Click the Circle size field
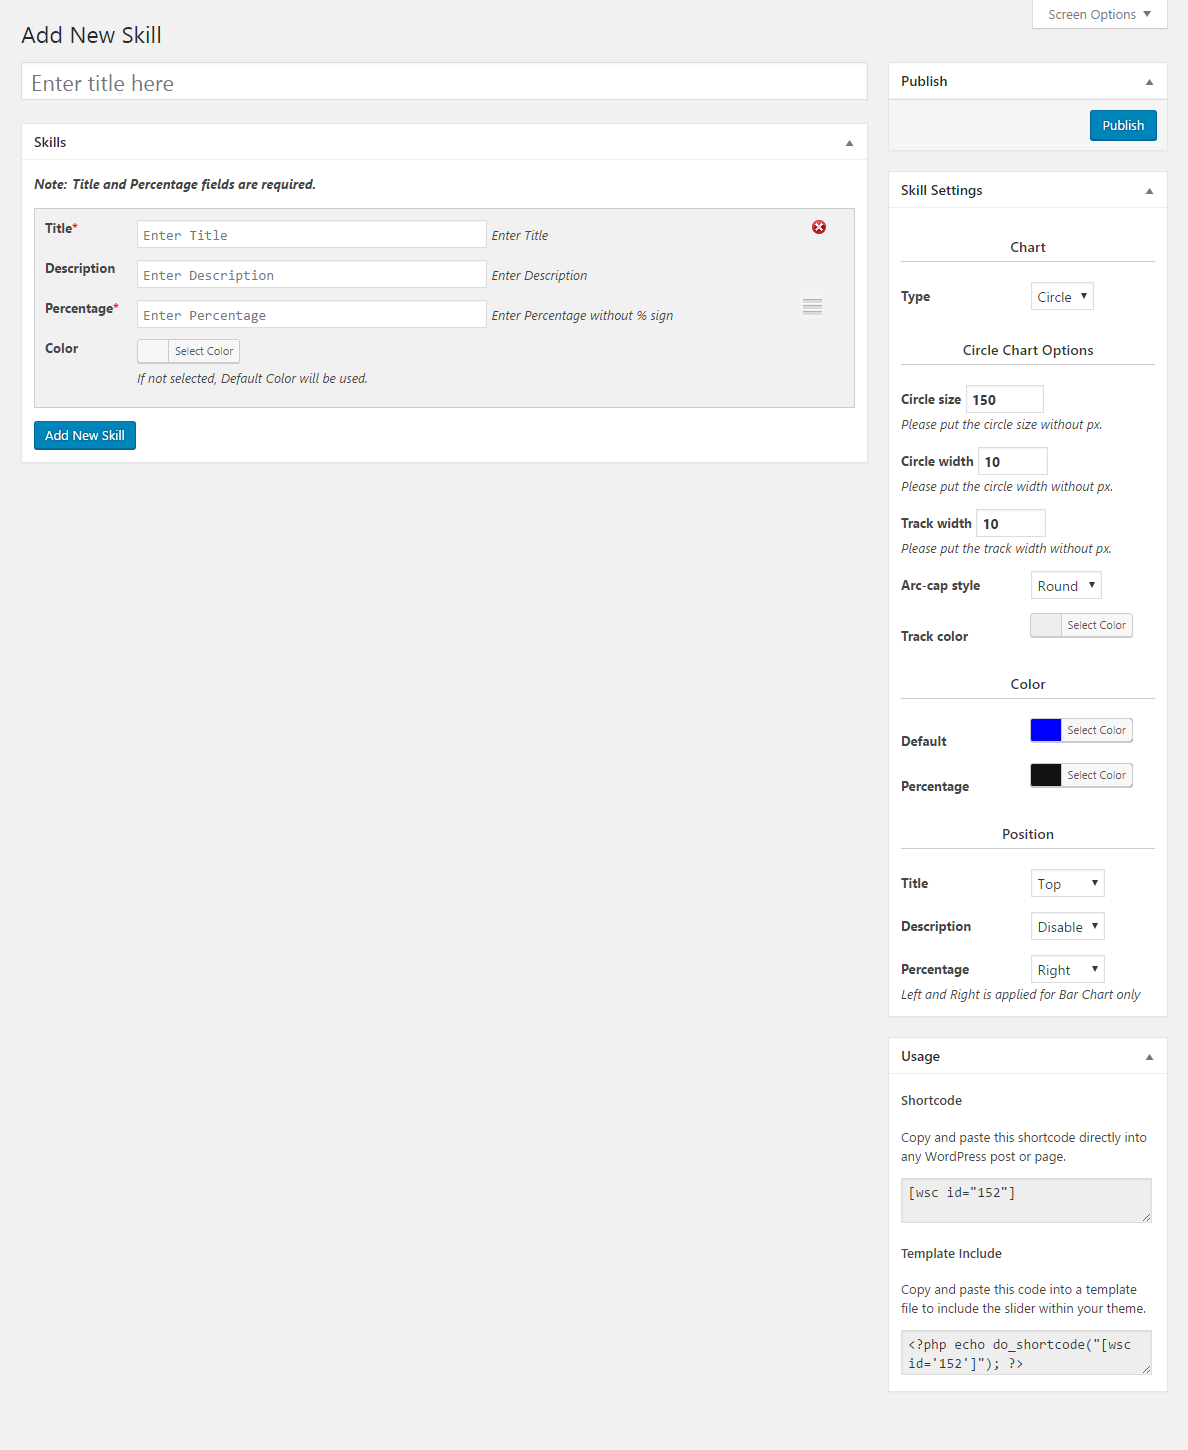Image resolution: width=1188 pixels, height=1450 pixels. (1004, 399)
